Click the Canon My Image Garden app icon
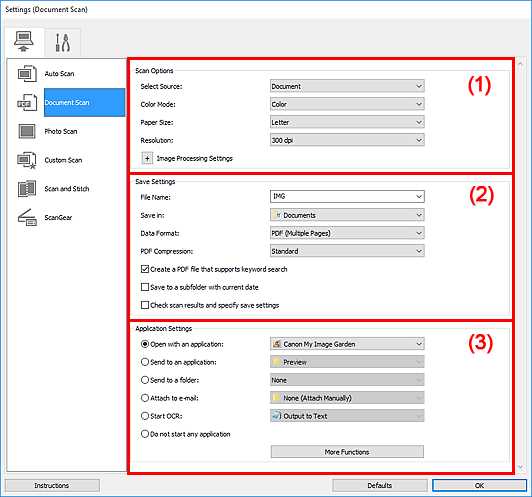Image resolution: width=532 pixels, height=497 pixels. (x=277, y=344)
